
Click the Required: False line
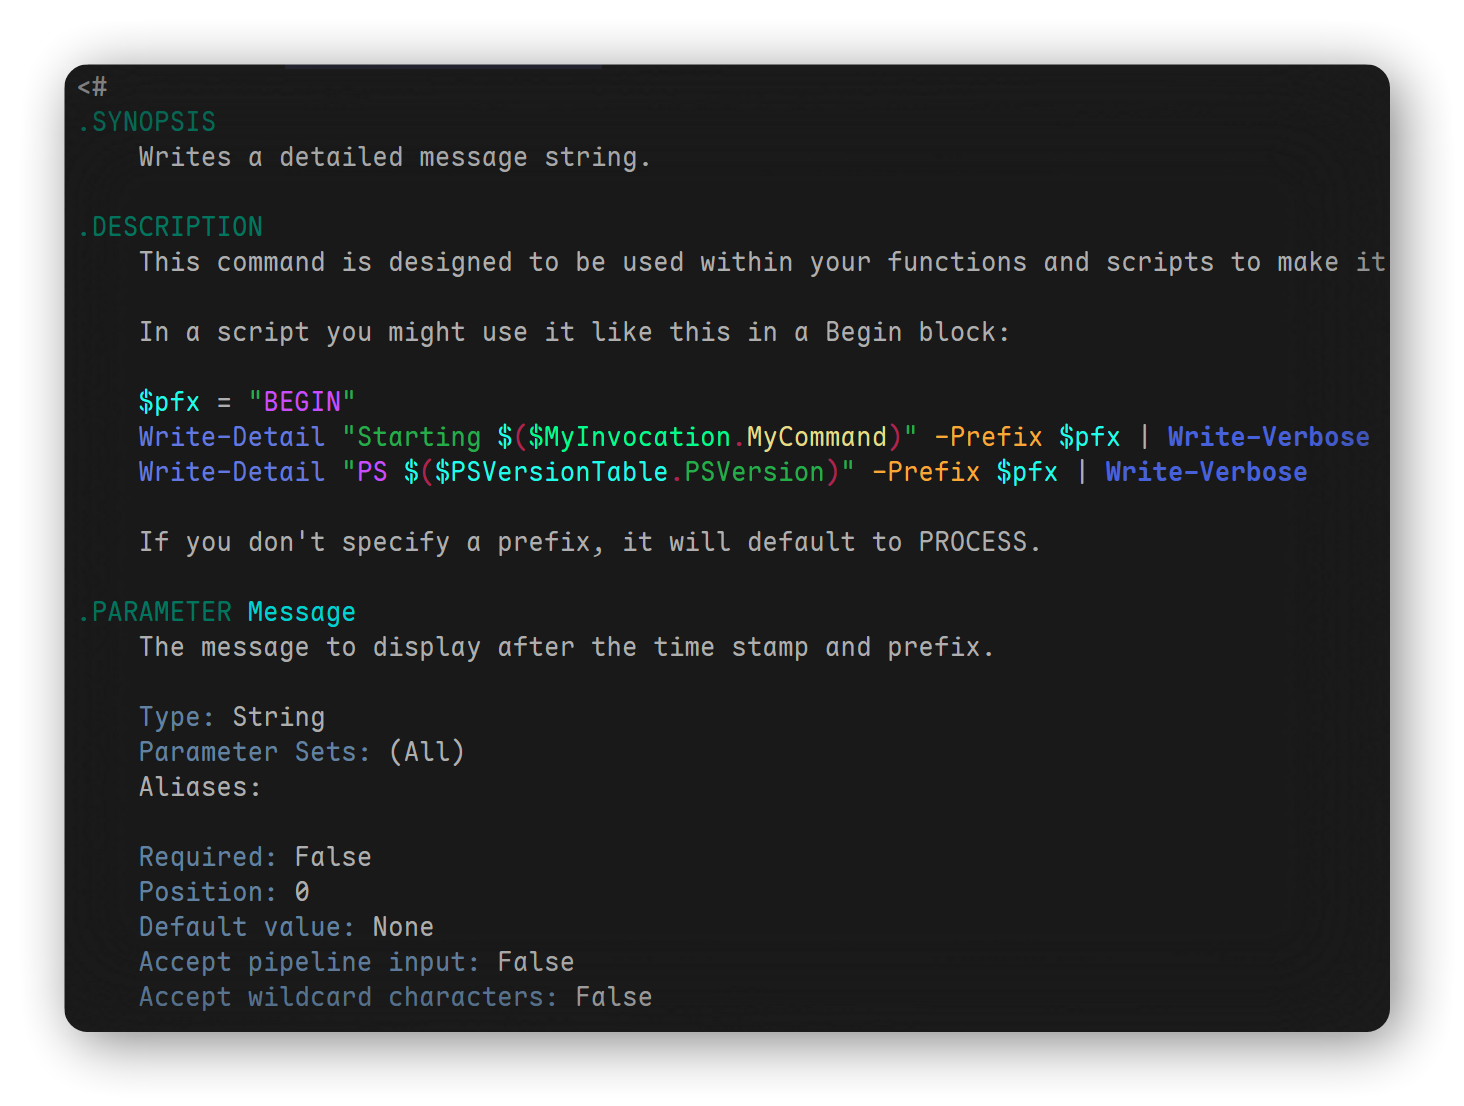pyautogui.click(x=255, y=857)
